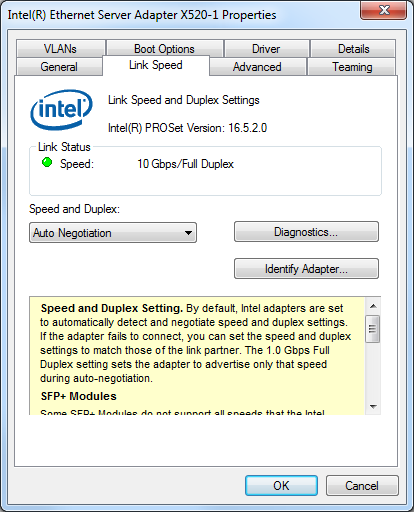
Task: Click the Intel logo image
Action: (61, 110)
